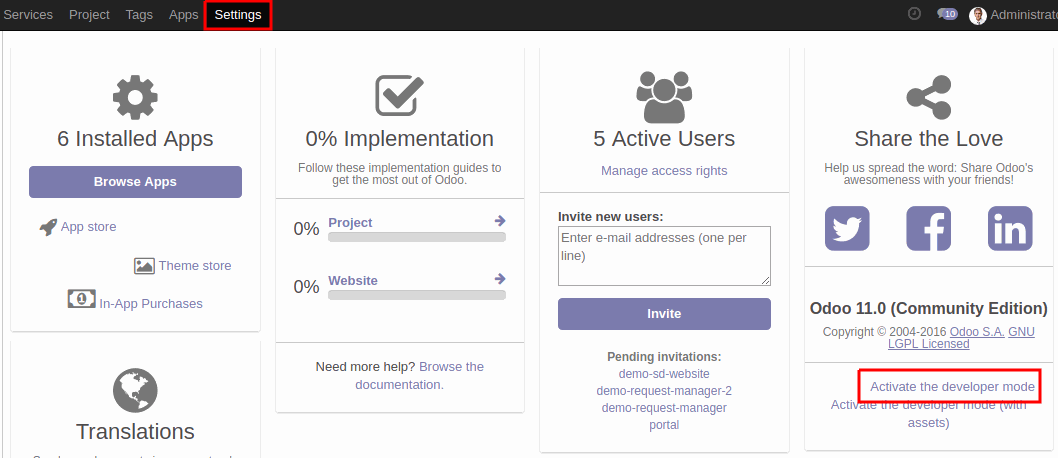Click the Browse Apps button

coord(135,182)
